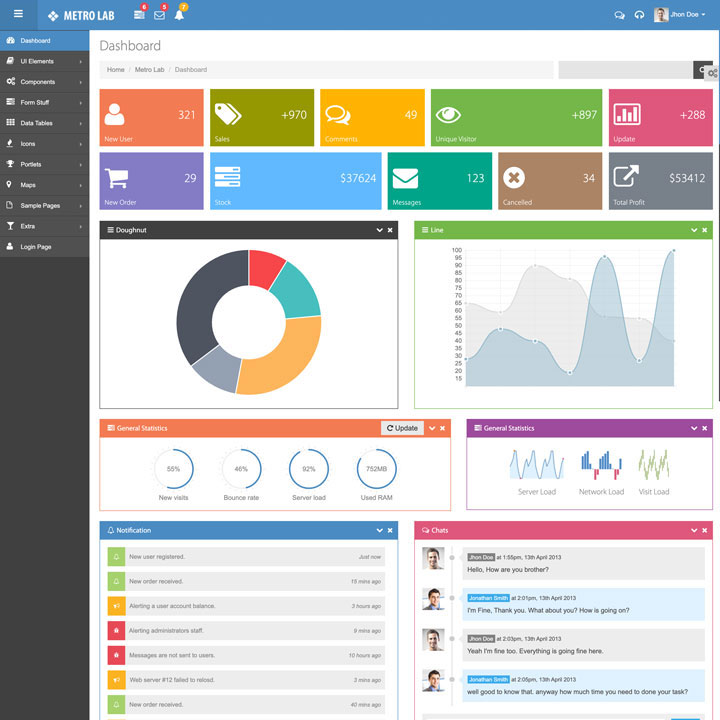720x720 pixels.
Task: Click the arrow next to Portlets menu
Action: click(x=81, y=165)
